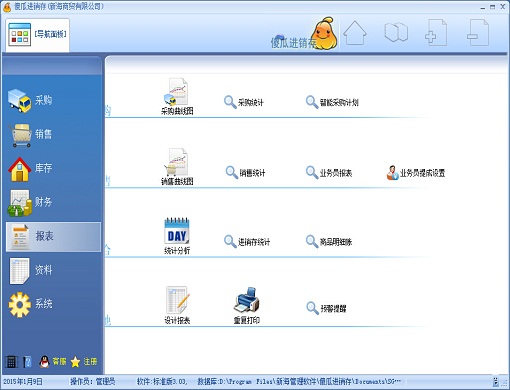
Task: Open 销售曲线图 sales curve chart
Action: point(177,167)
